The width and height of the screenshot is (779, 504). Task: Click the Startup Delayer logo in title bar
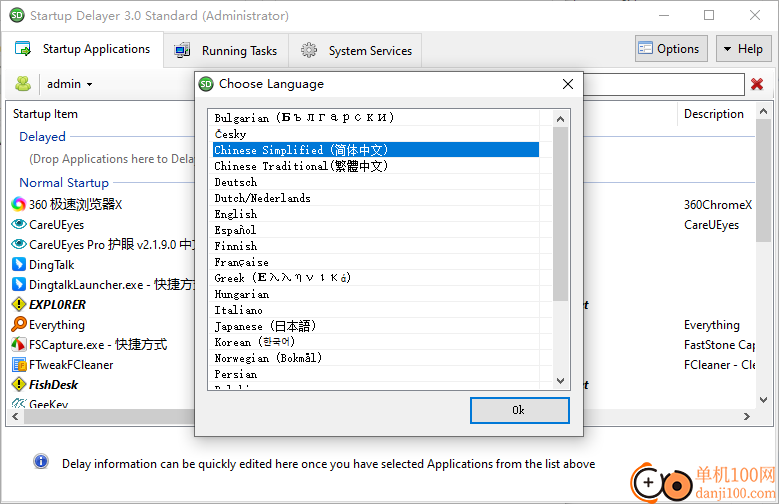[x=16, y=15]
